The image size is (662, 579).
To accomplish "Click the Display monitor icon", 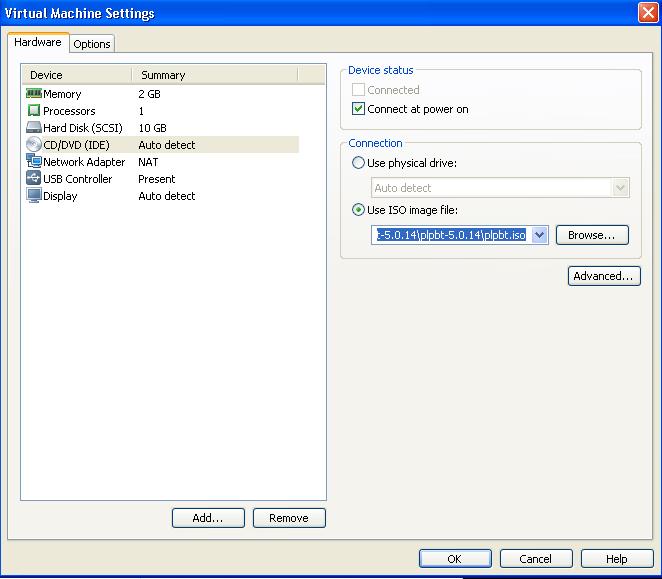I will (34, 196).
